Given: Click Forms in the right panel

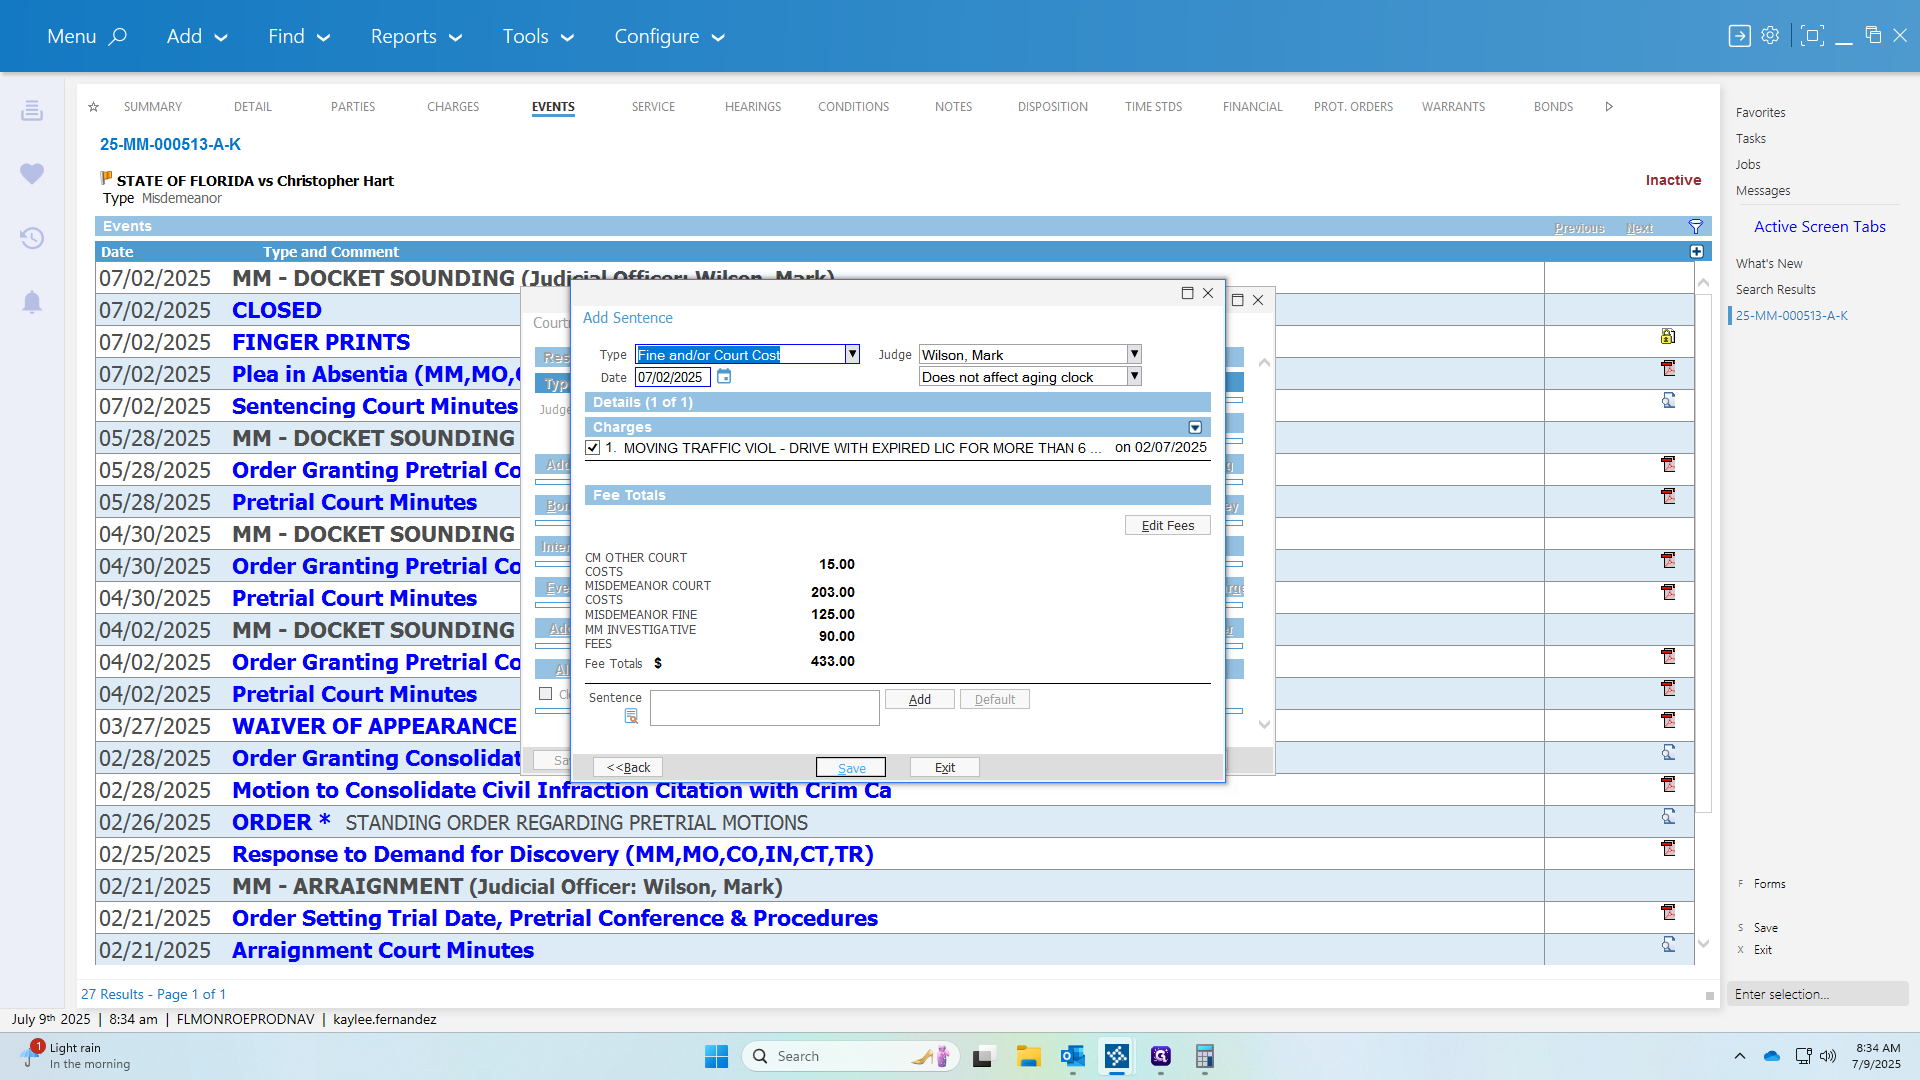Looking at the screenshot, I should 1769,884.
